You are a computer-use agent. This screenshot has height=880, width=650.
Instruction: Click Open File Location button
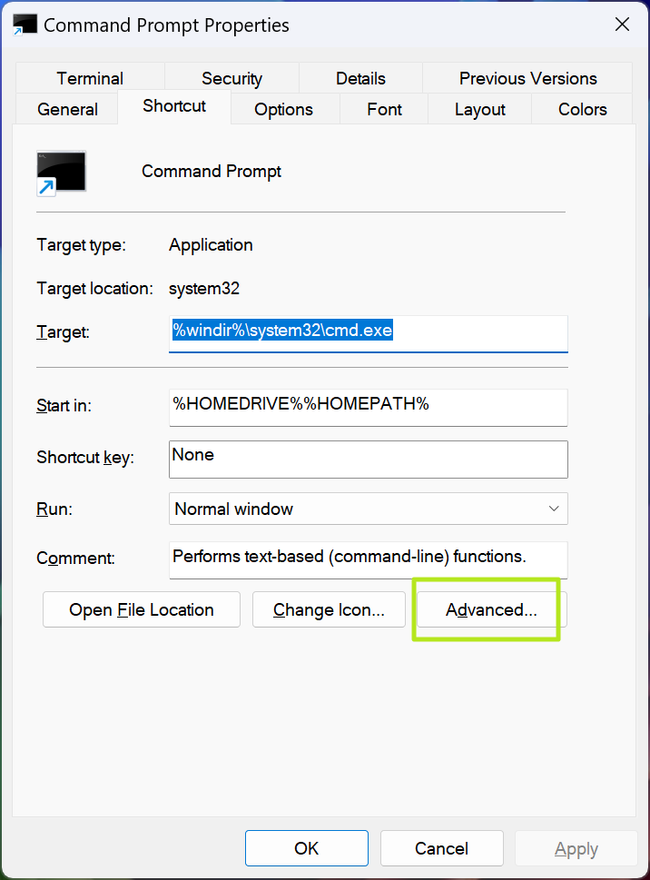coord(141,609)
